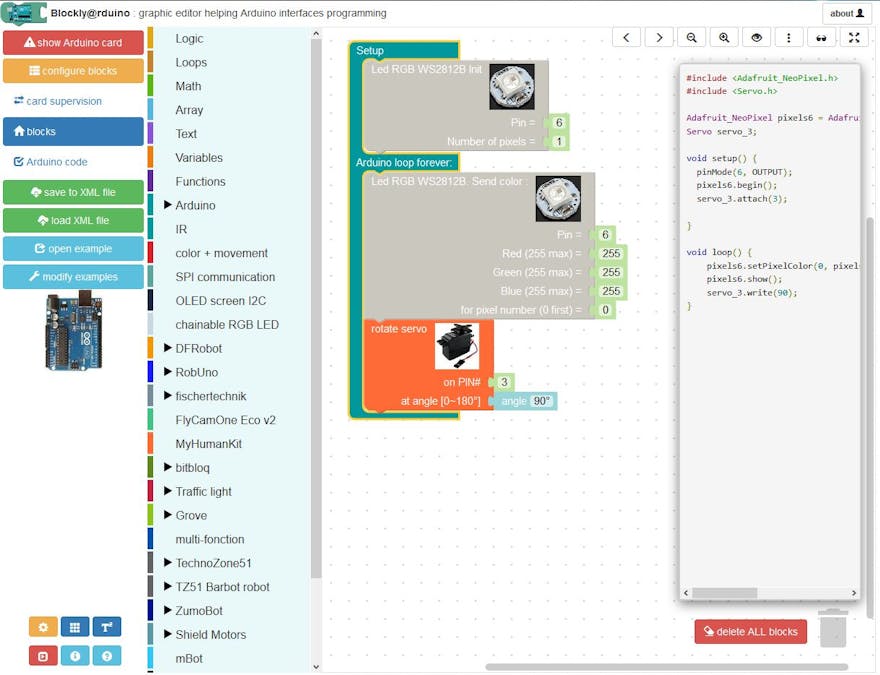Click the expand fullscreen icon
The width and height of the screenshot is (880, 675).
tap(855, 37)
